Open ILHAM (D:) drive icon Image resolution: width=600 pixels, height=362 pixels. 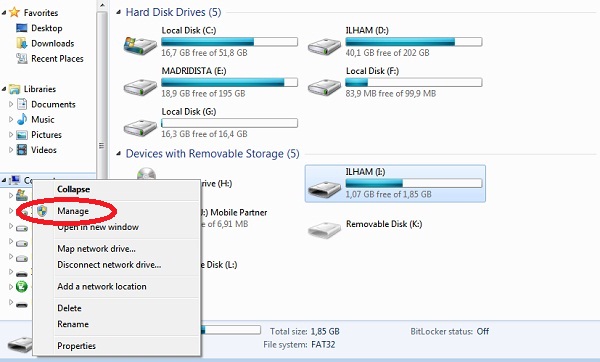click(x=324, y=47)
